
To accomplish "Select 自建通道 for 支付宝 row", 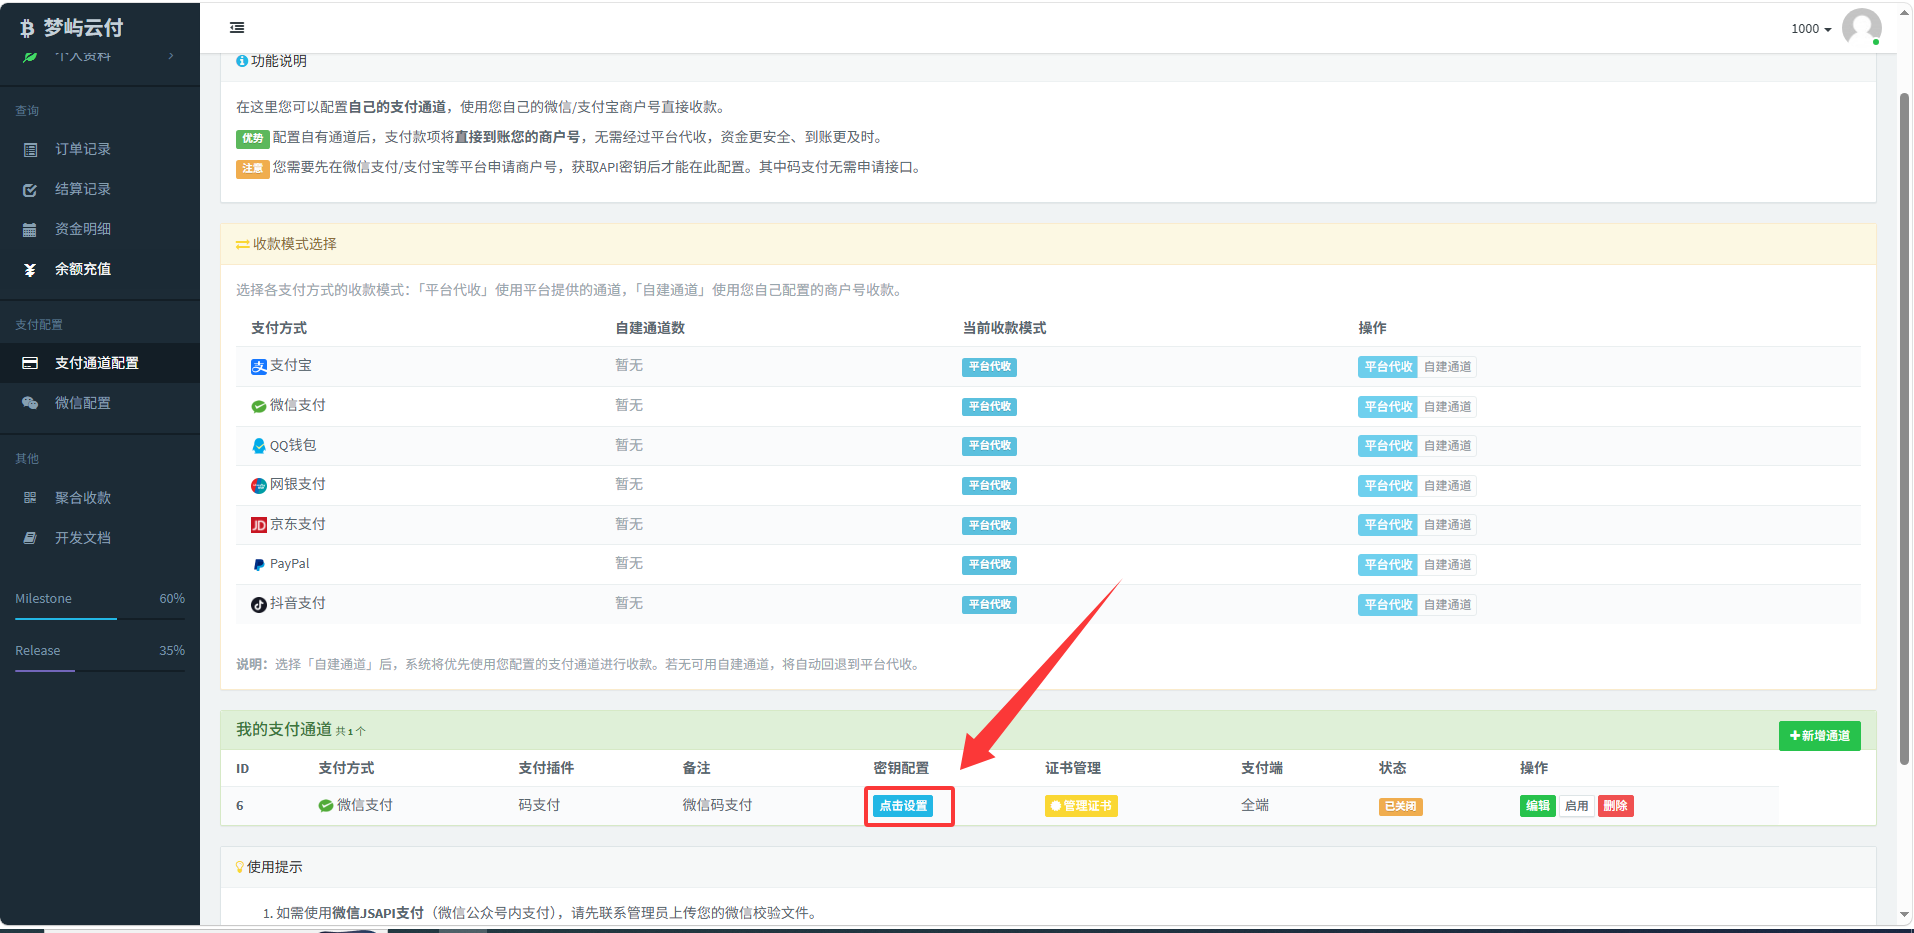I will (1447, 367).
